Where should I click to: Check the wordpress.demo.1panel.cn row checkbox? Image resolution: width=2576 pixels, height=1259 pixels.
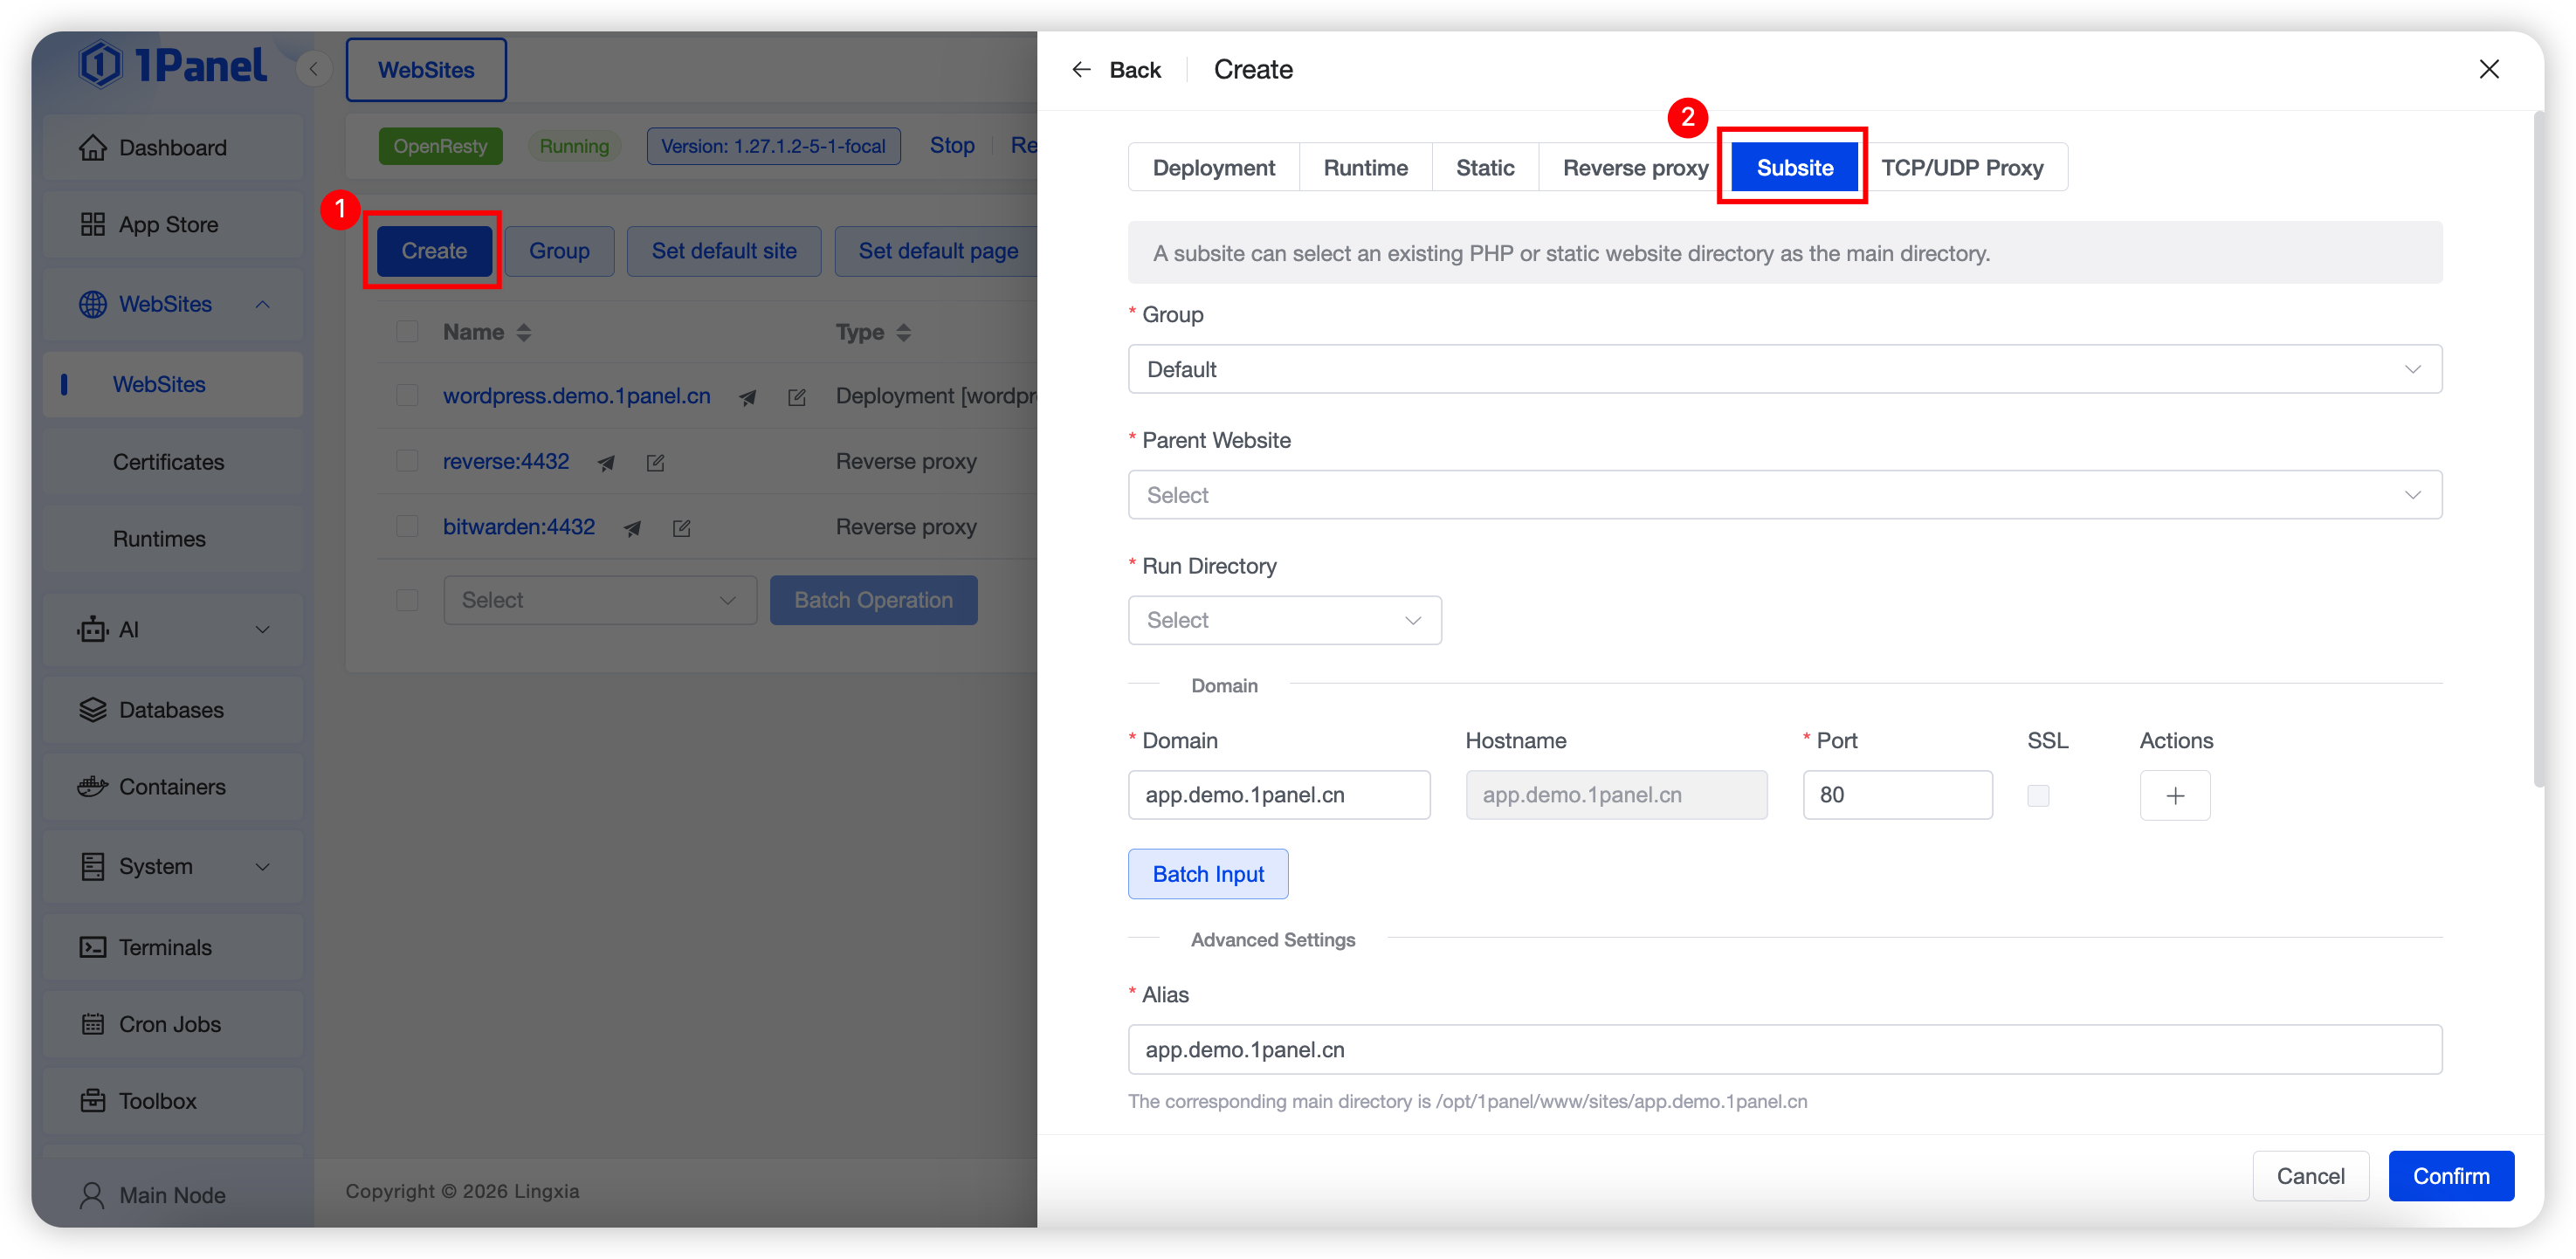[x=407, y=396]
